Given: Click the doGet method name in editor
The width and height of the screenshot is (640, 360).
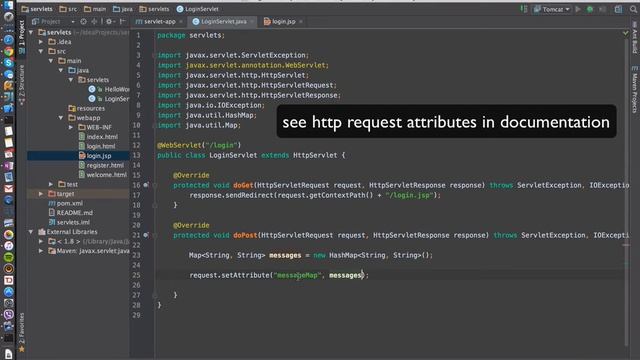Looking at the screenshot, I should pyautogui.click(x=243, y=185).
